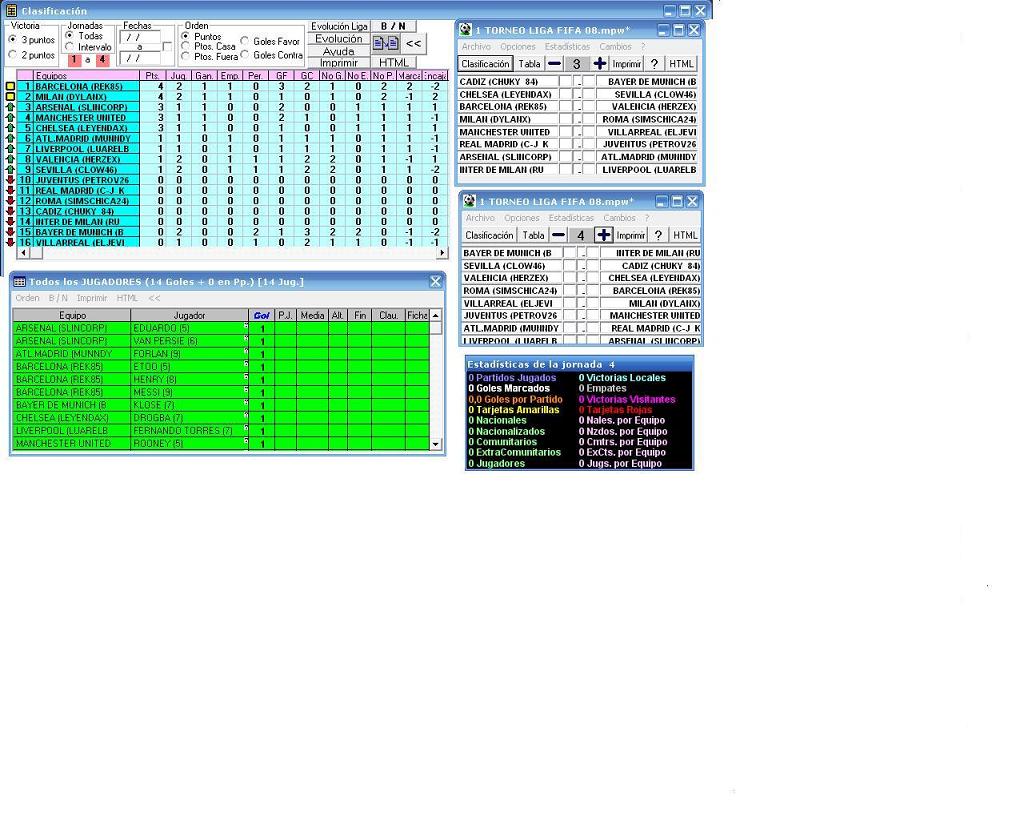Click soccer ball icon of jornada 4 window
Screen dimensions: 1024x820
(469, 201)
